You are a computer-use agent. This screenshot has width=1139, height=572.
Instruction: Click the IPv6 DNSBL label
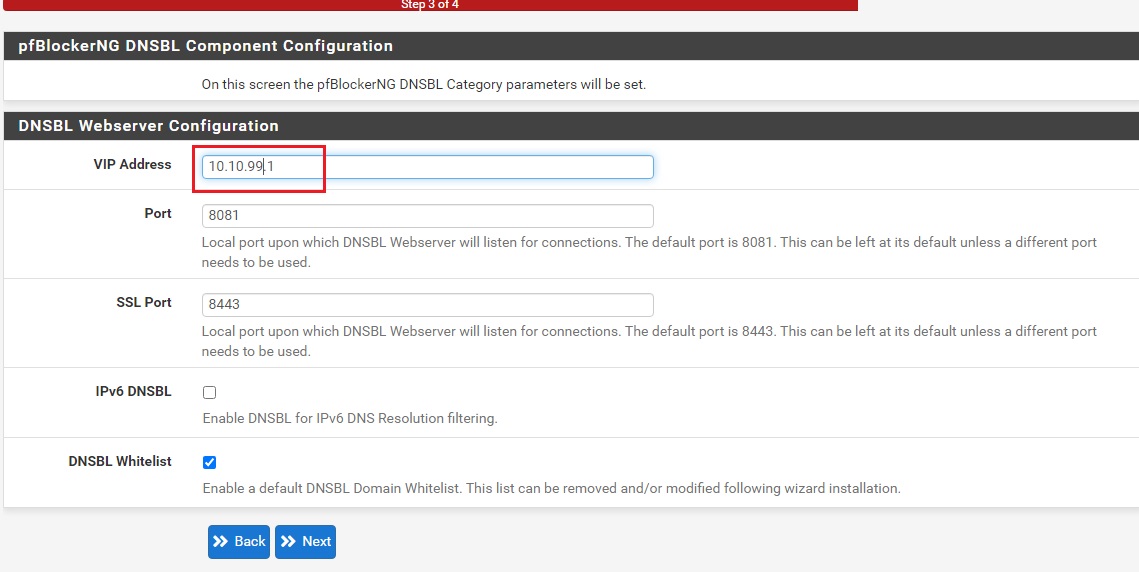point(134,391)
